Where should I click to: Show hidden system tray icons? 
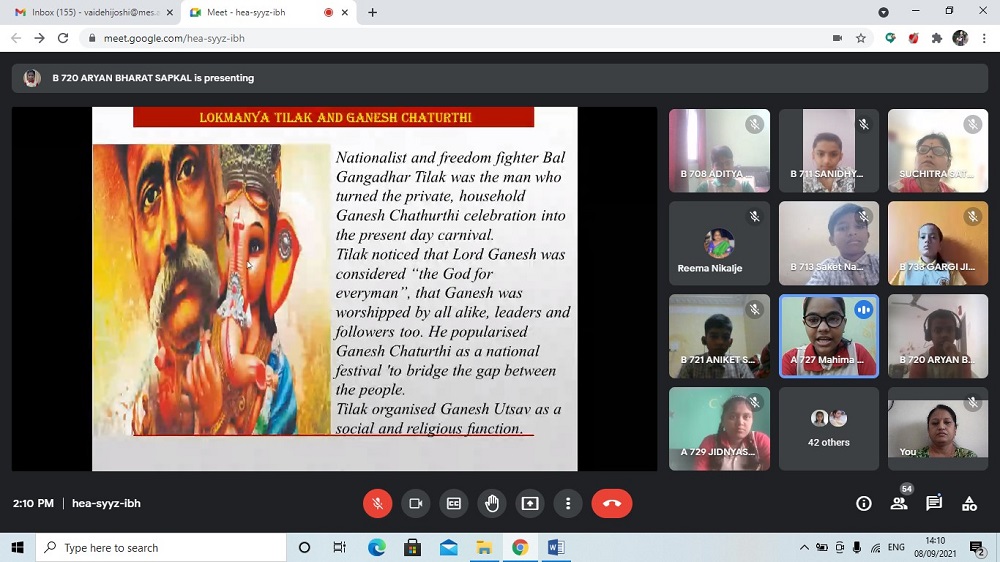tap(804, 548)
